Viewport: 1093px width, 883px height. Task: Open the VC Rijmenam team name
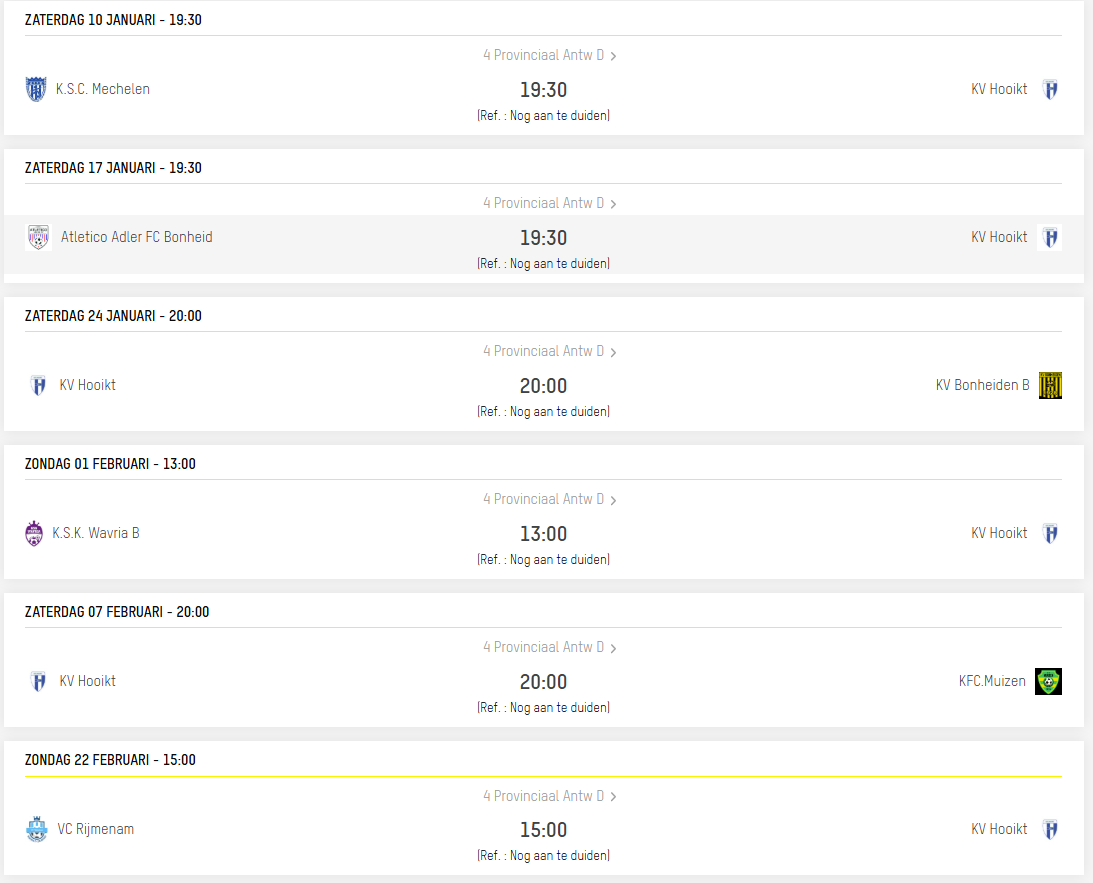(x=96, y=829)
